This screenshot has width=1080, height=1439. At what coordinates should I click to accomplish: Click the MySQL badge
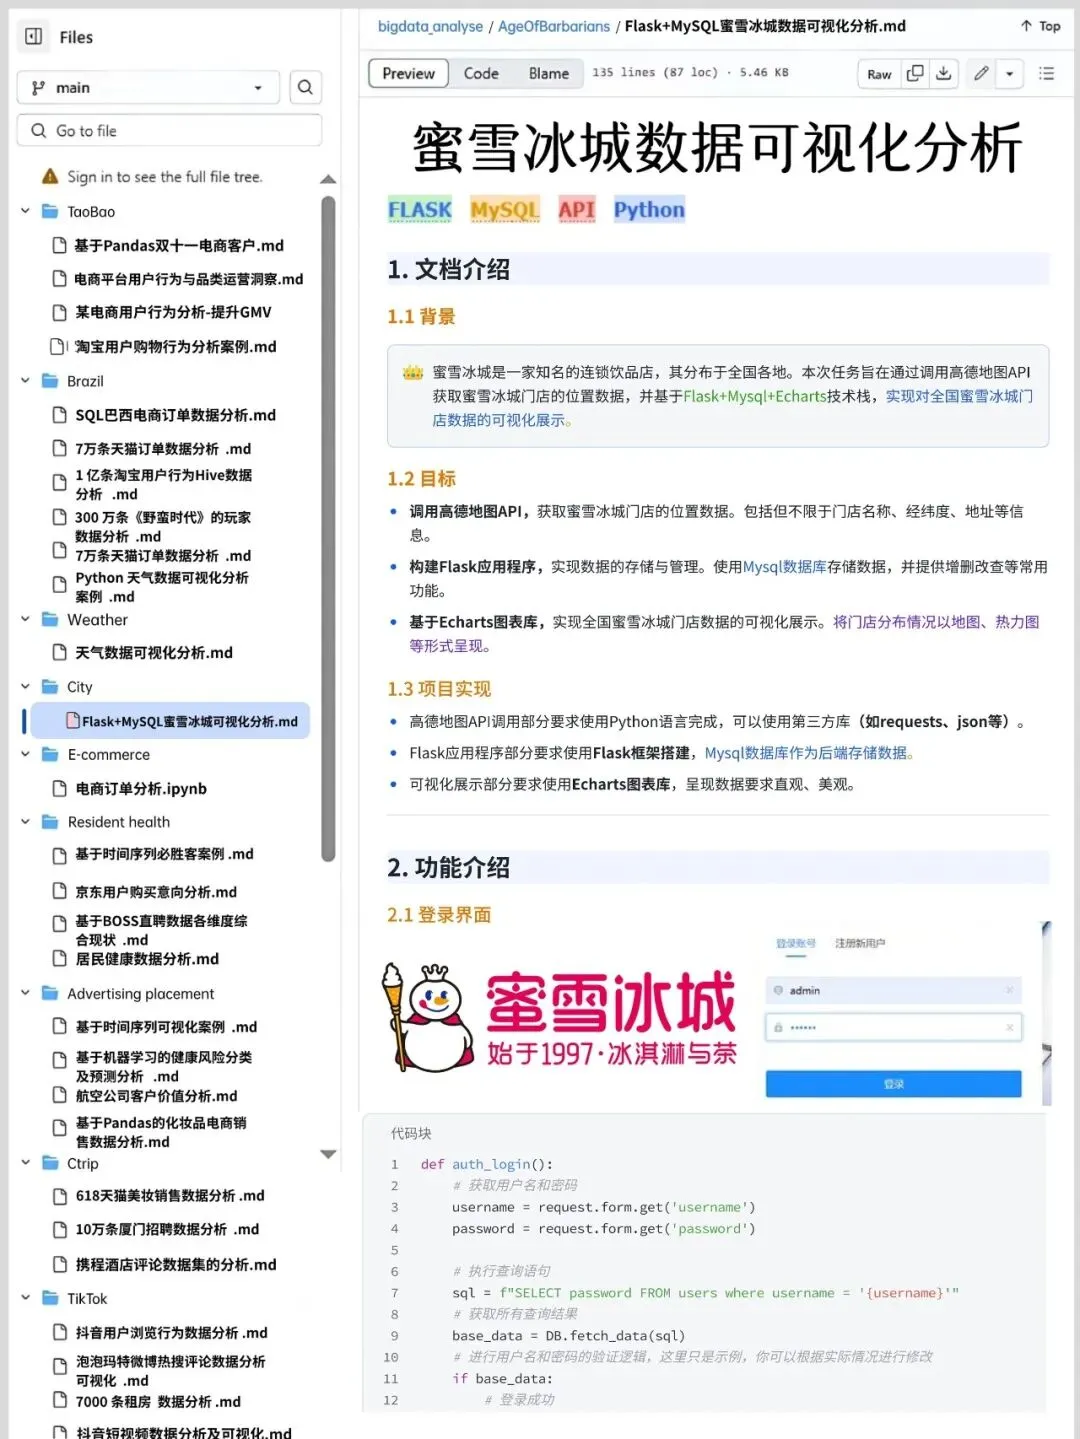[505, 210]
